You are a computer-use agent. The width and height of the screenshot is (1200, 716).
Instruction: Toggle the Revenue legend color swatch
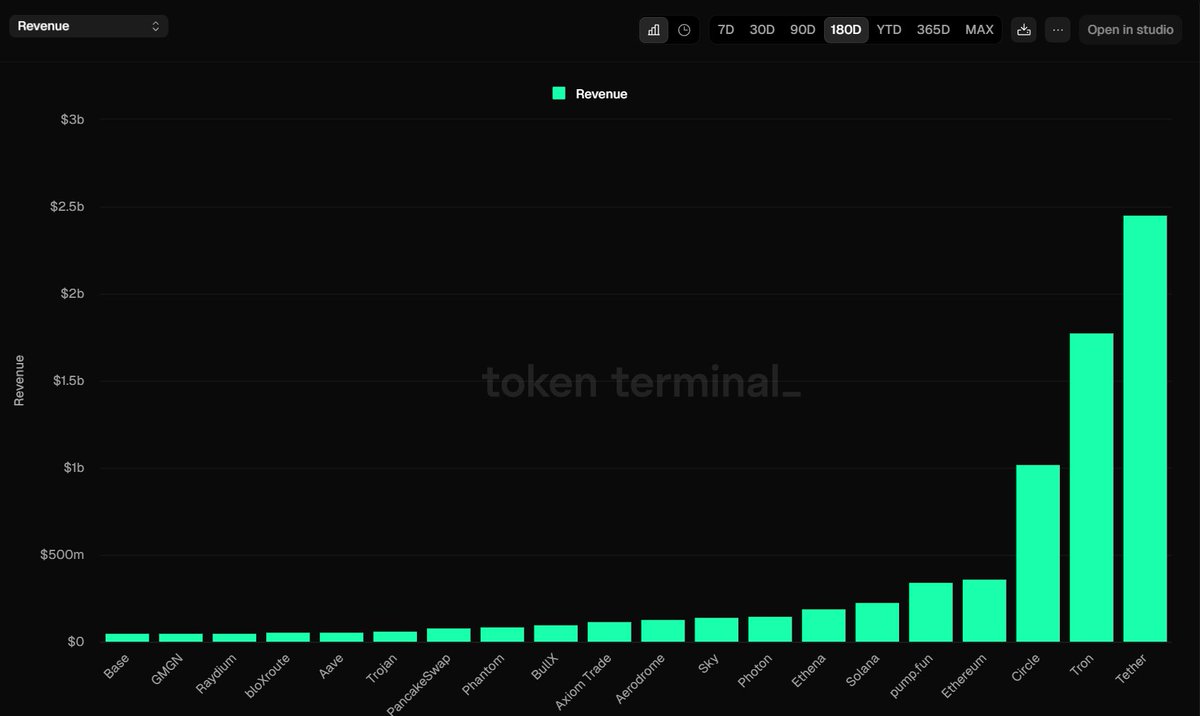559,93
